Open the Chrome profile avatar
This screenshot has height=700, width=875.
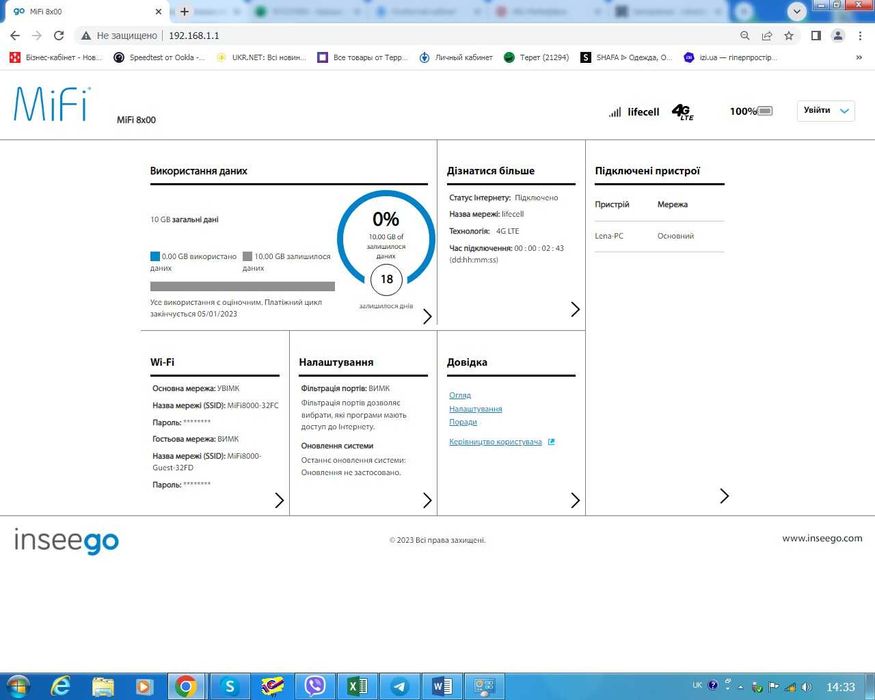(838, 36)
